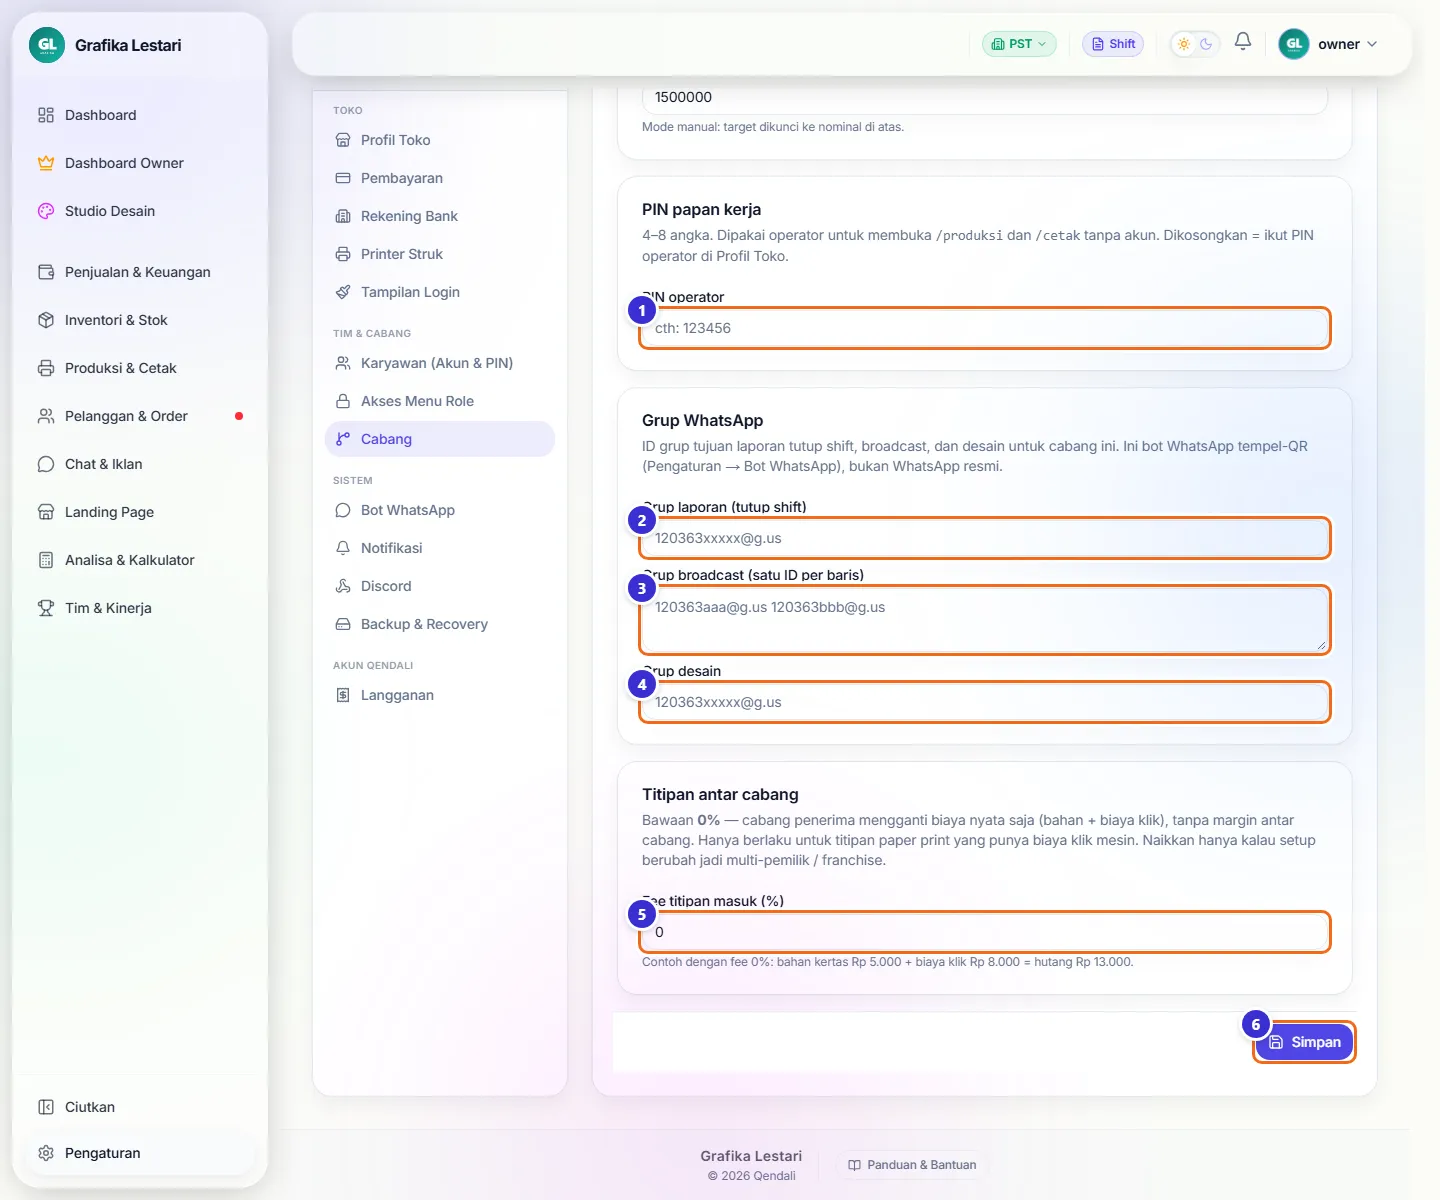Switch to light mode sun toggle
The height and width of the screenshot is (1200, 1440).
click(1184, 44)
